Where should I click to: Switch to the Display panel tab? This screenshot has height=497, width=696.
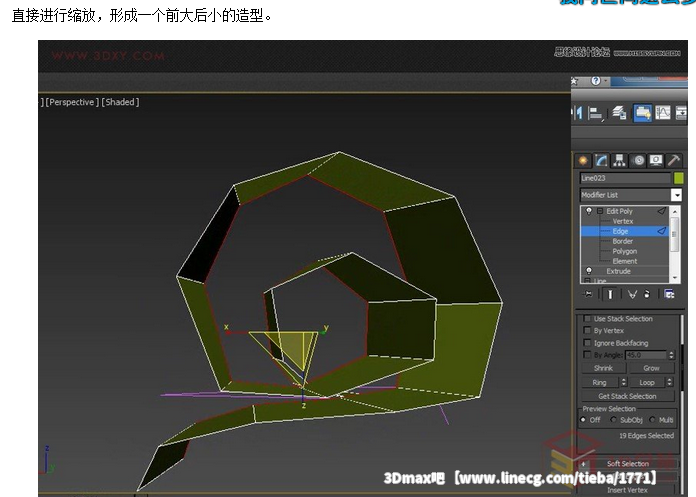click(656, 161)
